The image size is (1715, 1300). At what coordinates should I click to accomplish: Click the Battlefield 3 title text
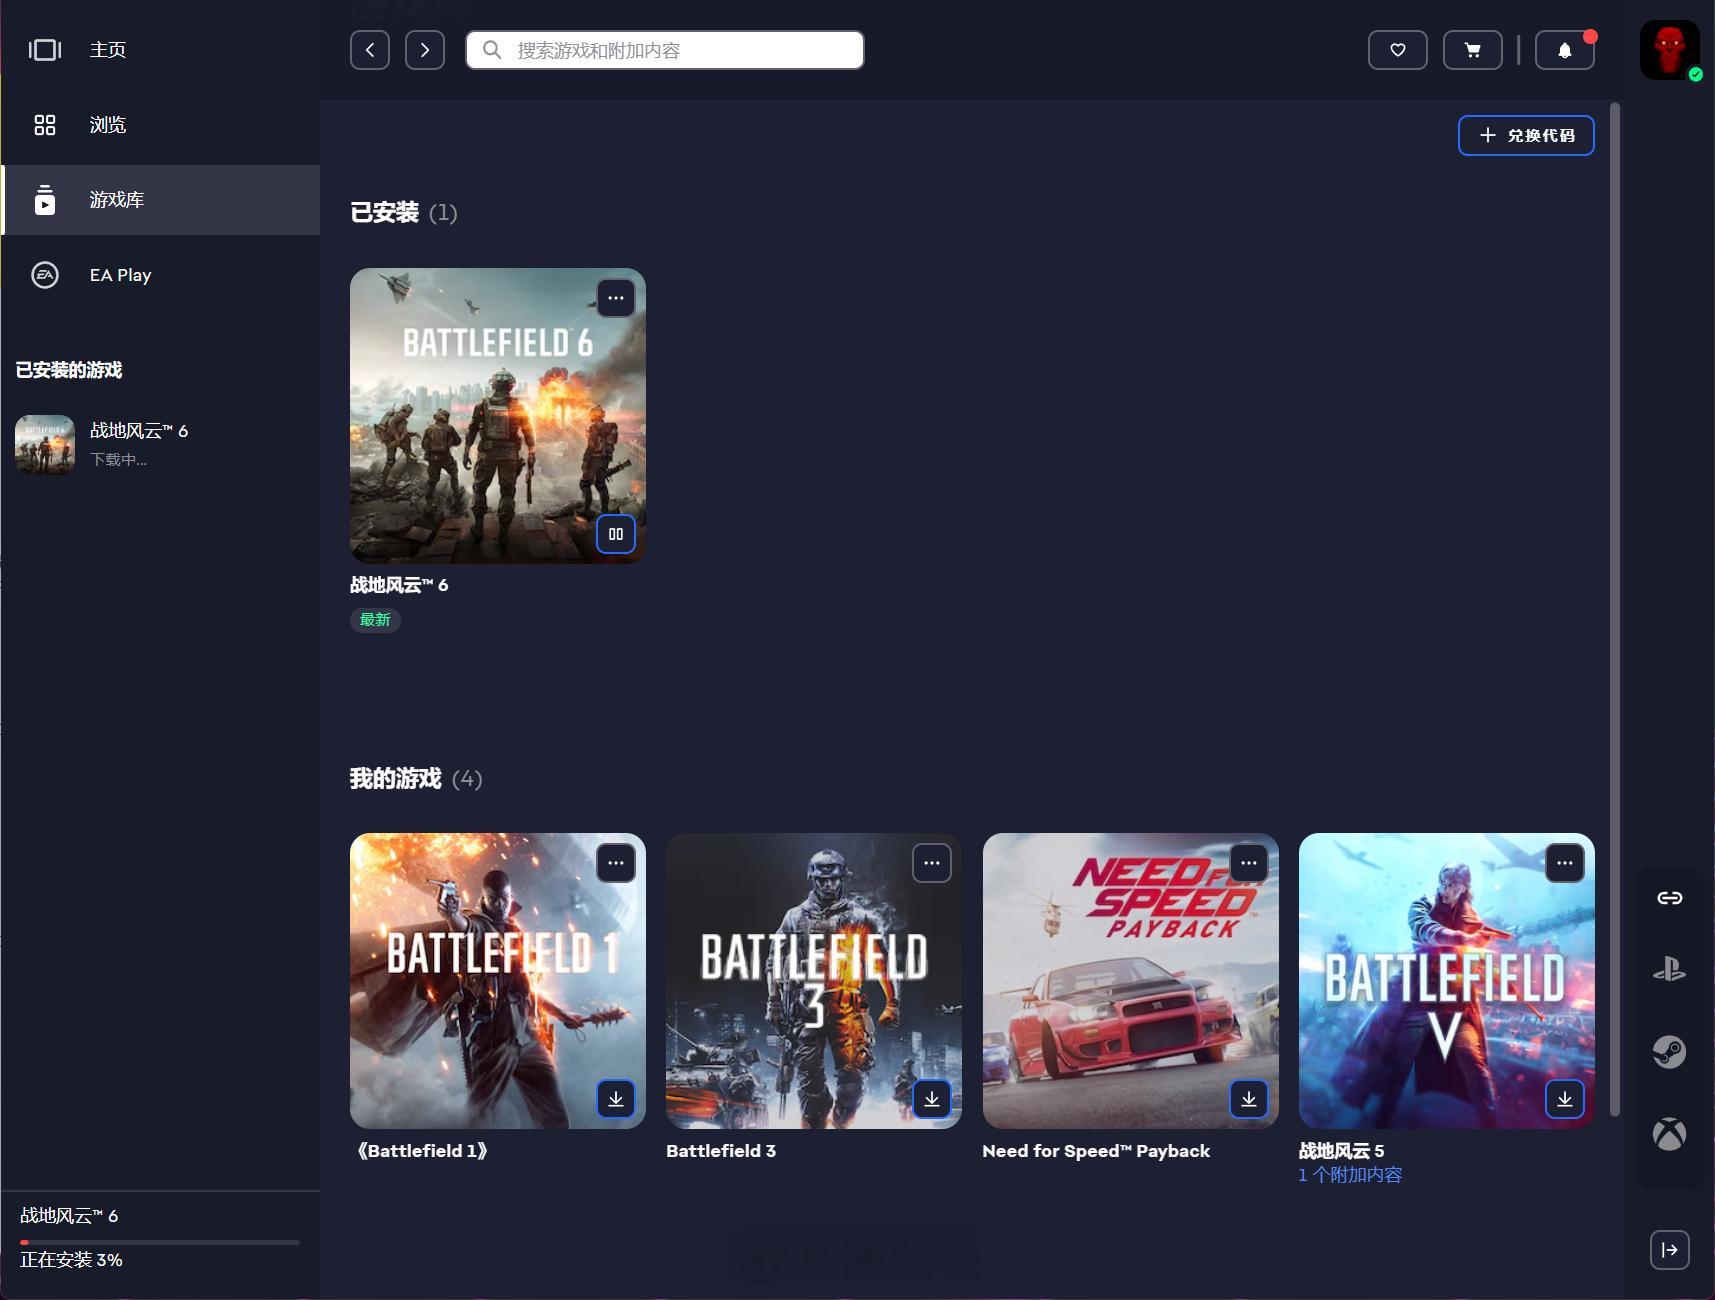(x=721, y=1151)
